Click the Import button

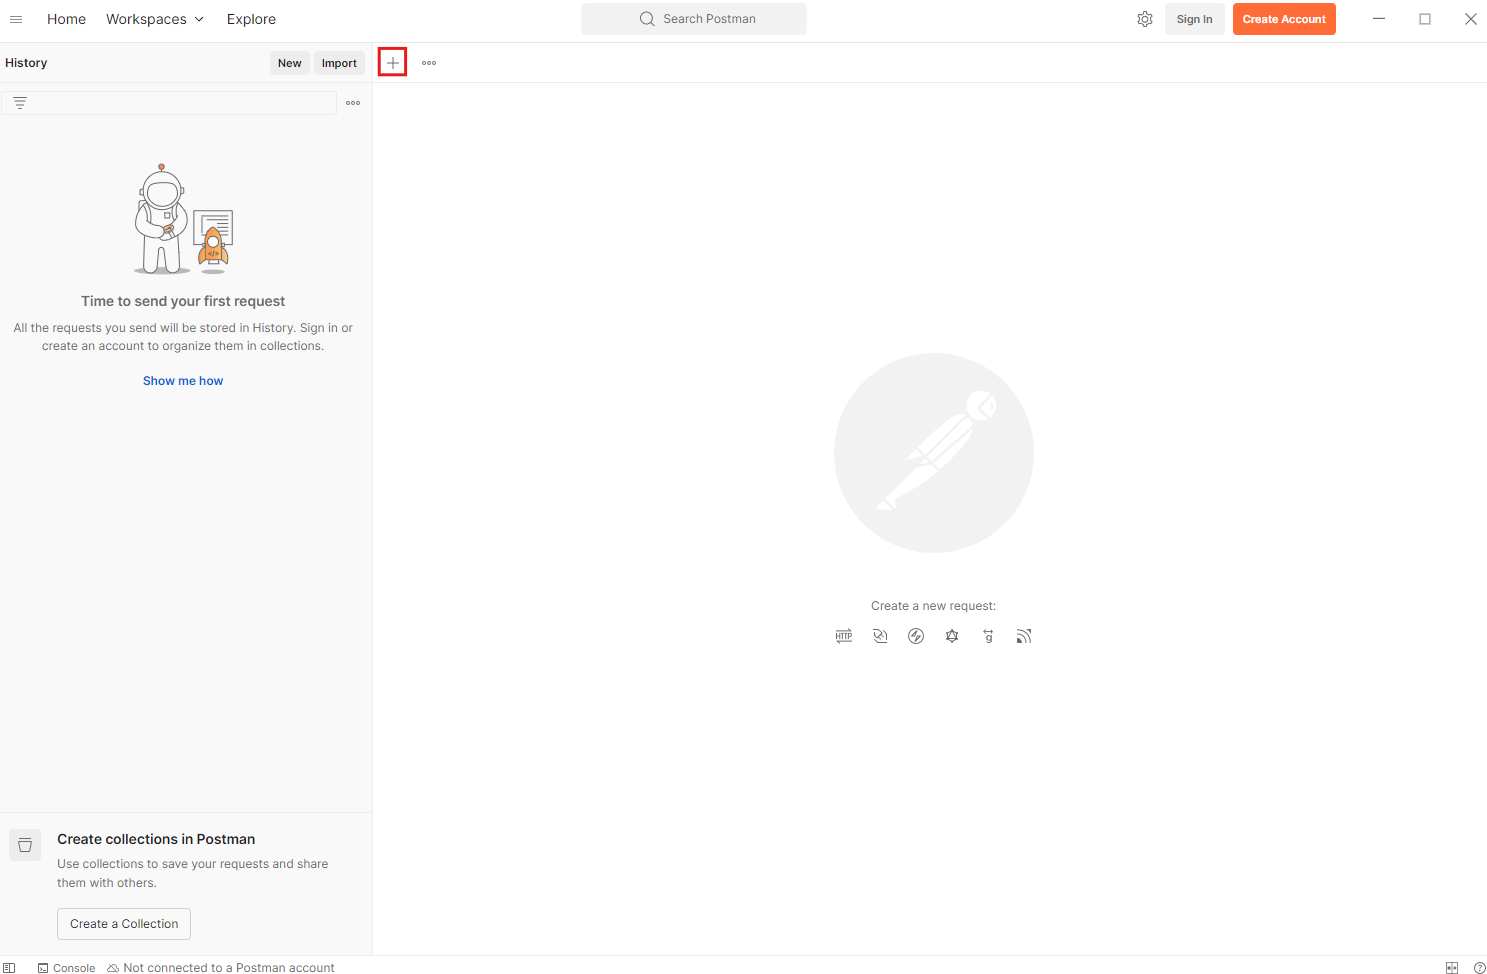coord(339,63)
